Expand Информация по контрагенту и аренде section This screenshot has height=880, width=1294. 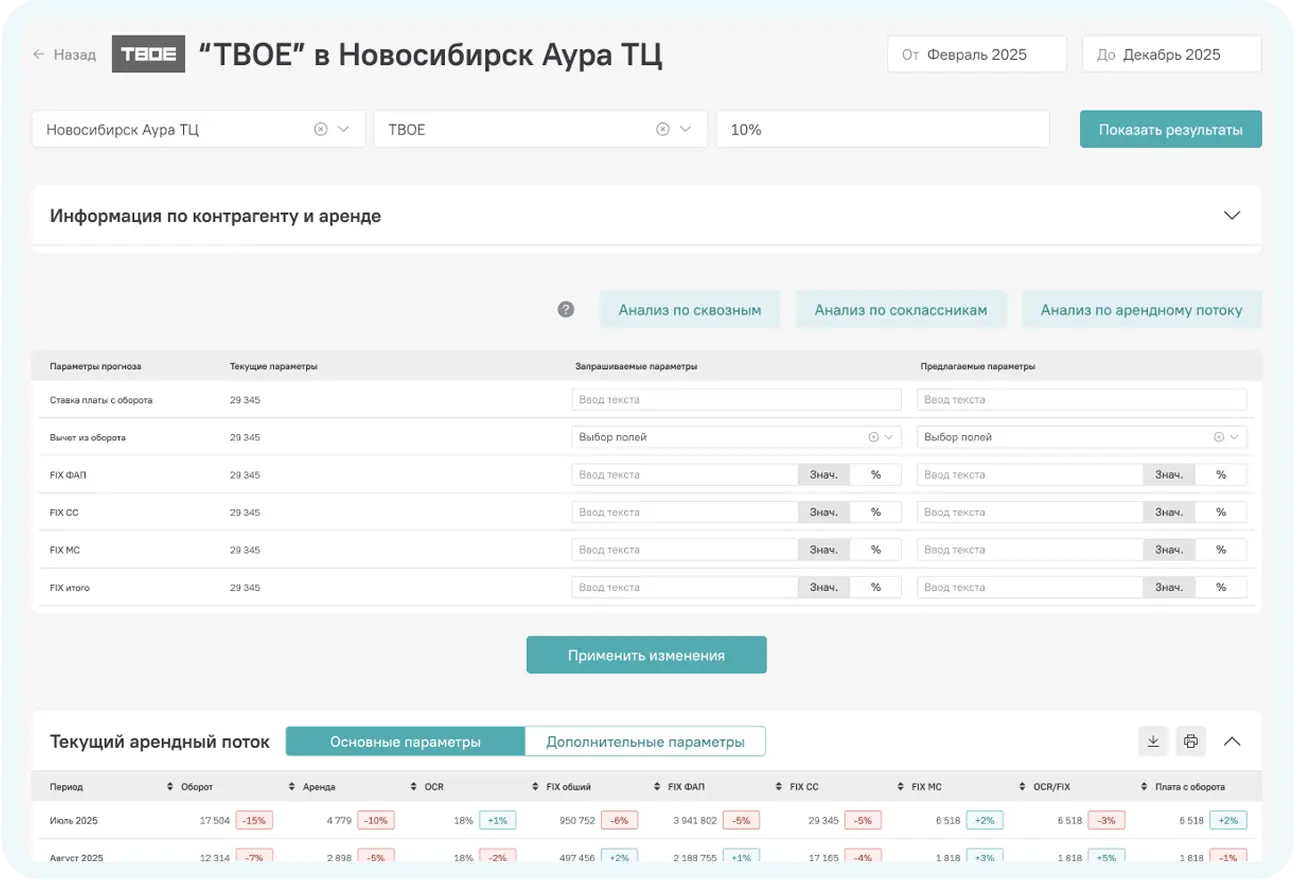[x=1232, y=216]
